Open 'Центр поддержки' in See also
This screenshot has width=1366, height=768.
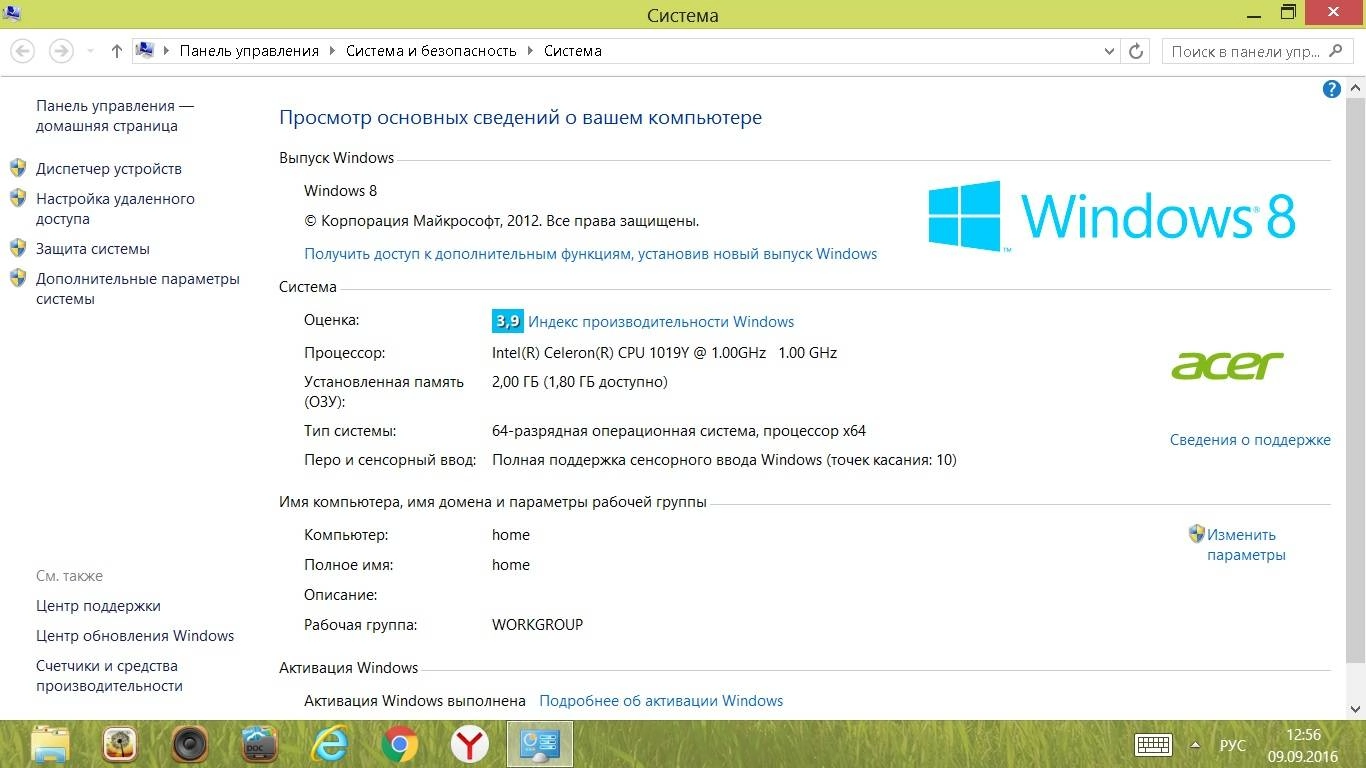click(98, 606)
